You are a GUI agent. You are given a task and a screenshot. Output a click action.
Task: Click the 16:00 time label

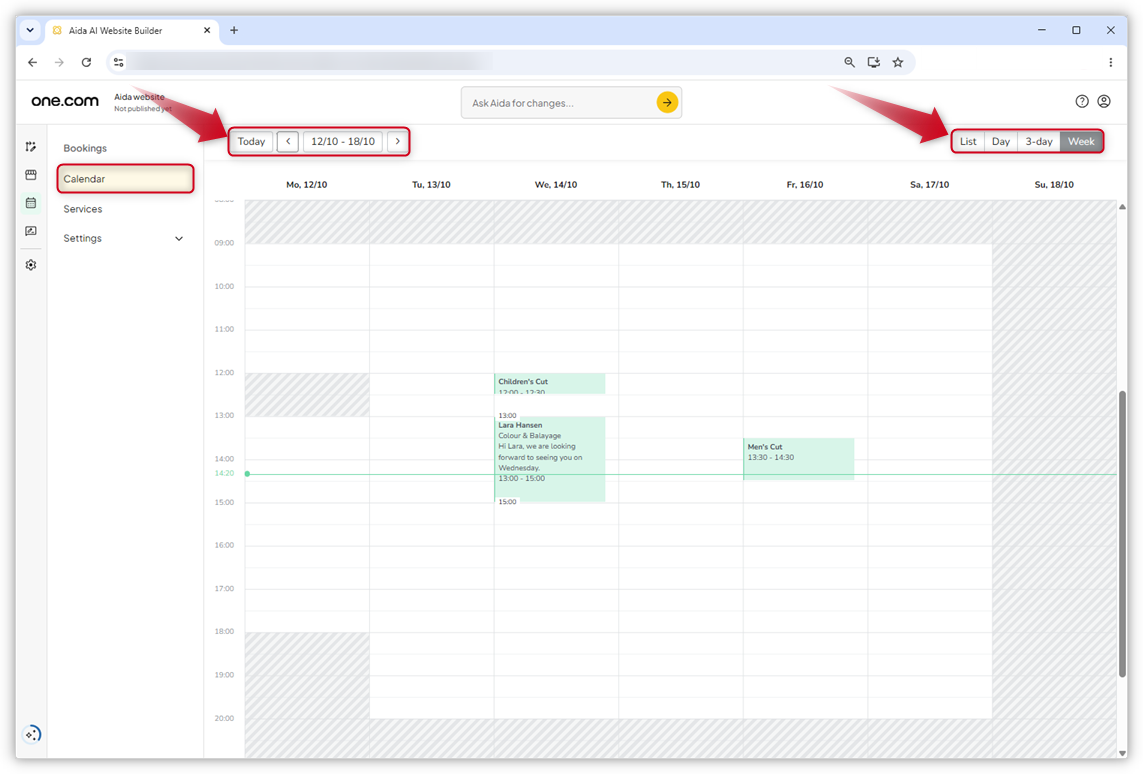click(225, 545)
